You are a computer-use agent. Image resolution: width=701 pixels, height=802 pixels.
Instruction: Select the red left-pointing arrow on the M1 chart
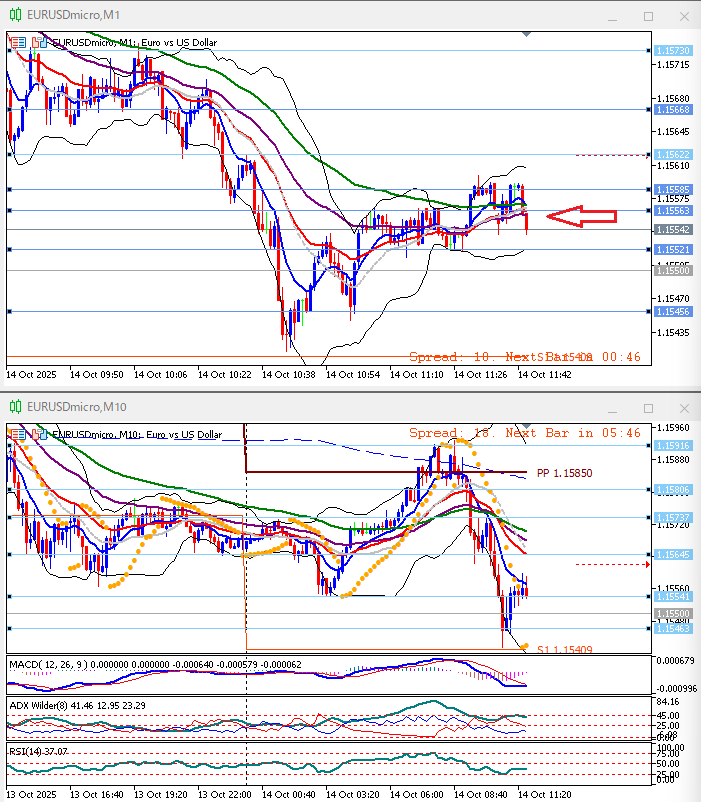click(582, 215)
